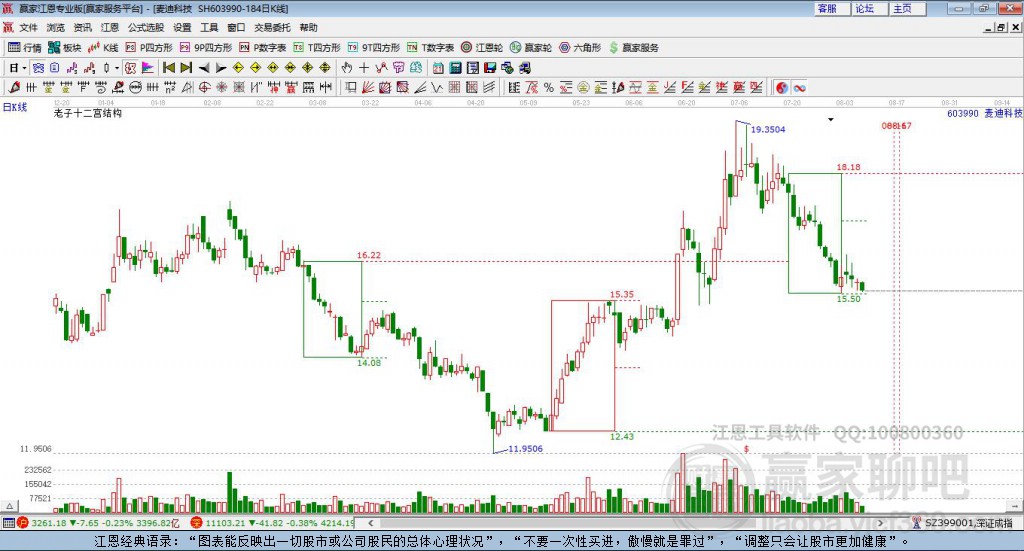This screenshot has height=551, width=1024.
Task: Launch the 江恩轮 Gann wheel
Action: coord(482,48)
